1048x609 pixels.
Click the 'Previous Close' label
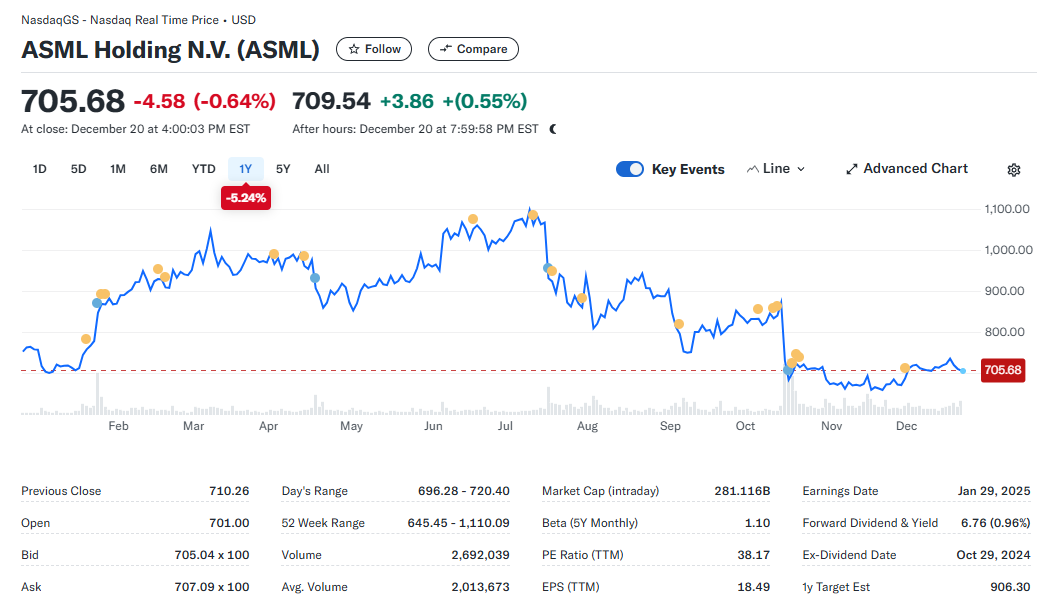point(61,491)
